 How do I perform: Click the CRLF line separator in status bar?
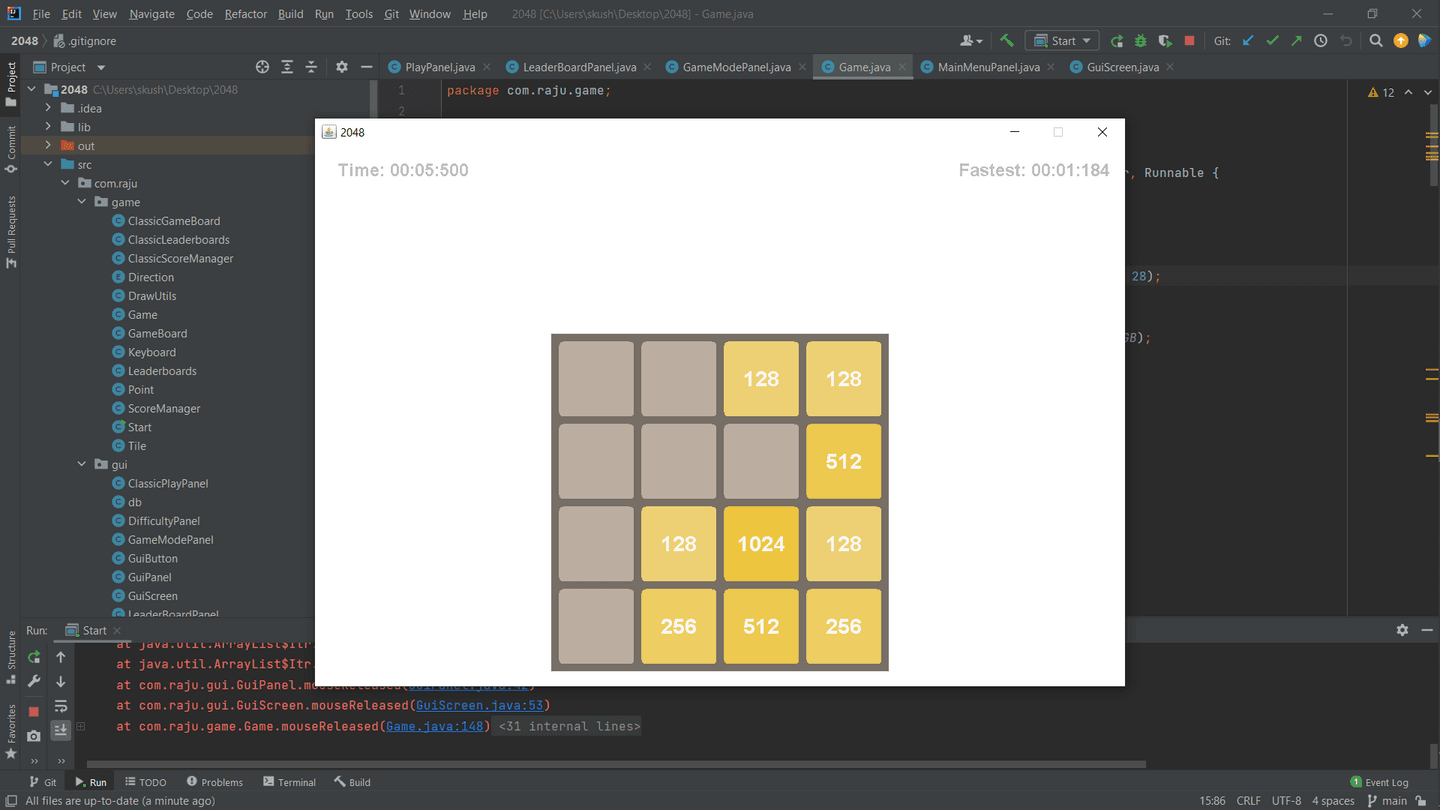coord(1248,801)
